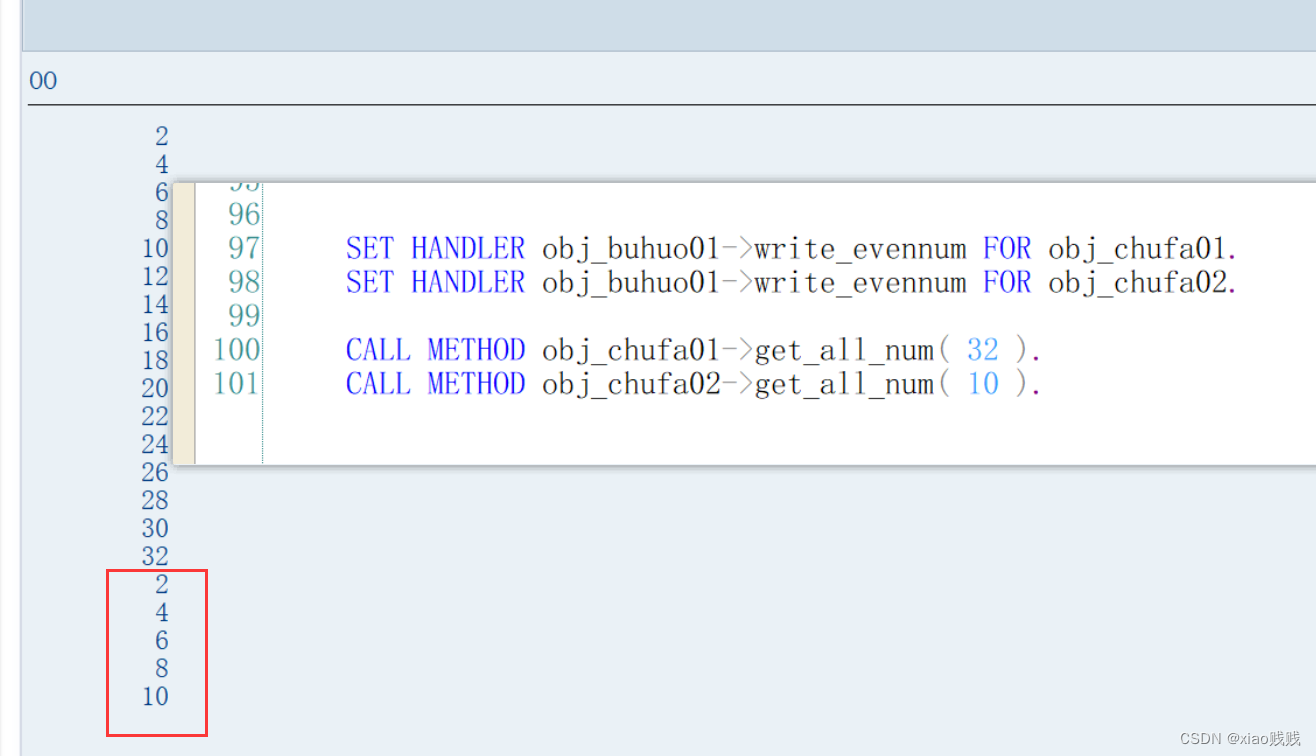Select the SET HANDLER keyword on line 97

[x=434, y=248]
